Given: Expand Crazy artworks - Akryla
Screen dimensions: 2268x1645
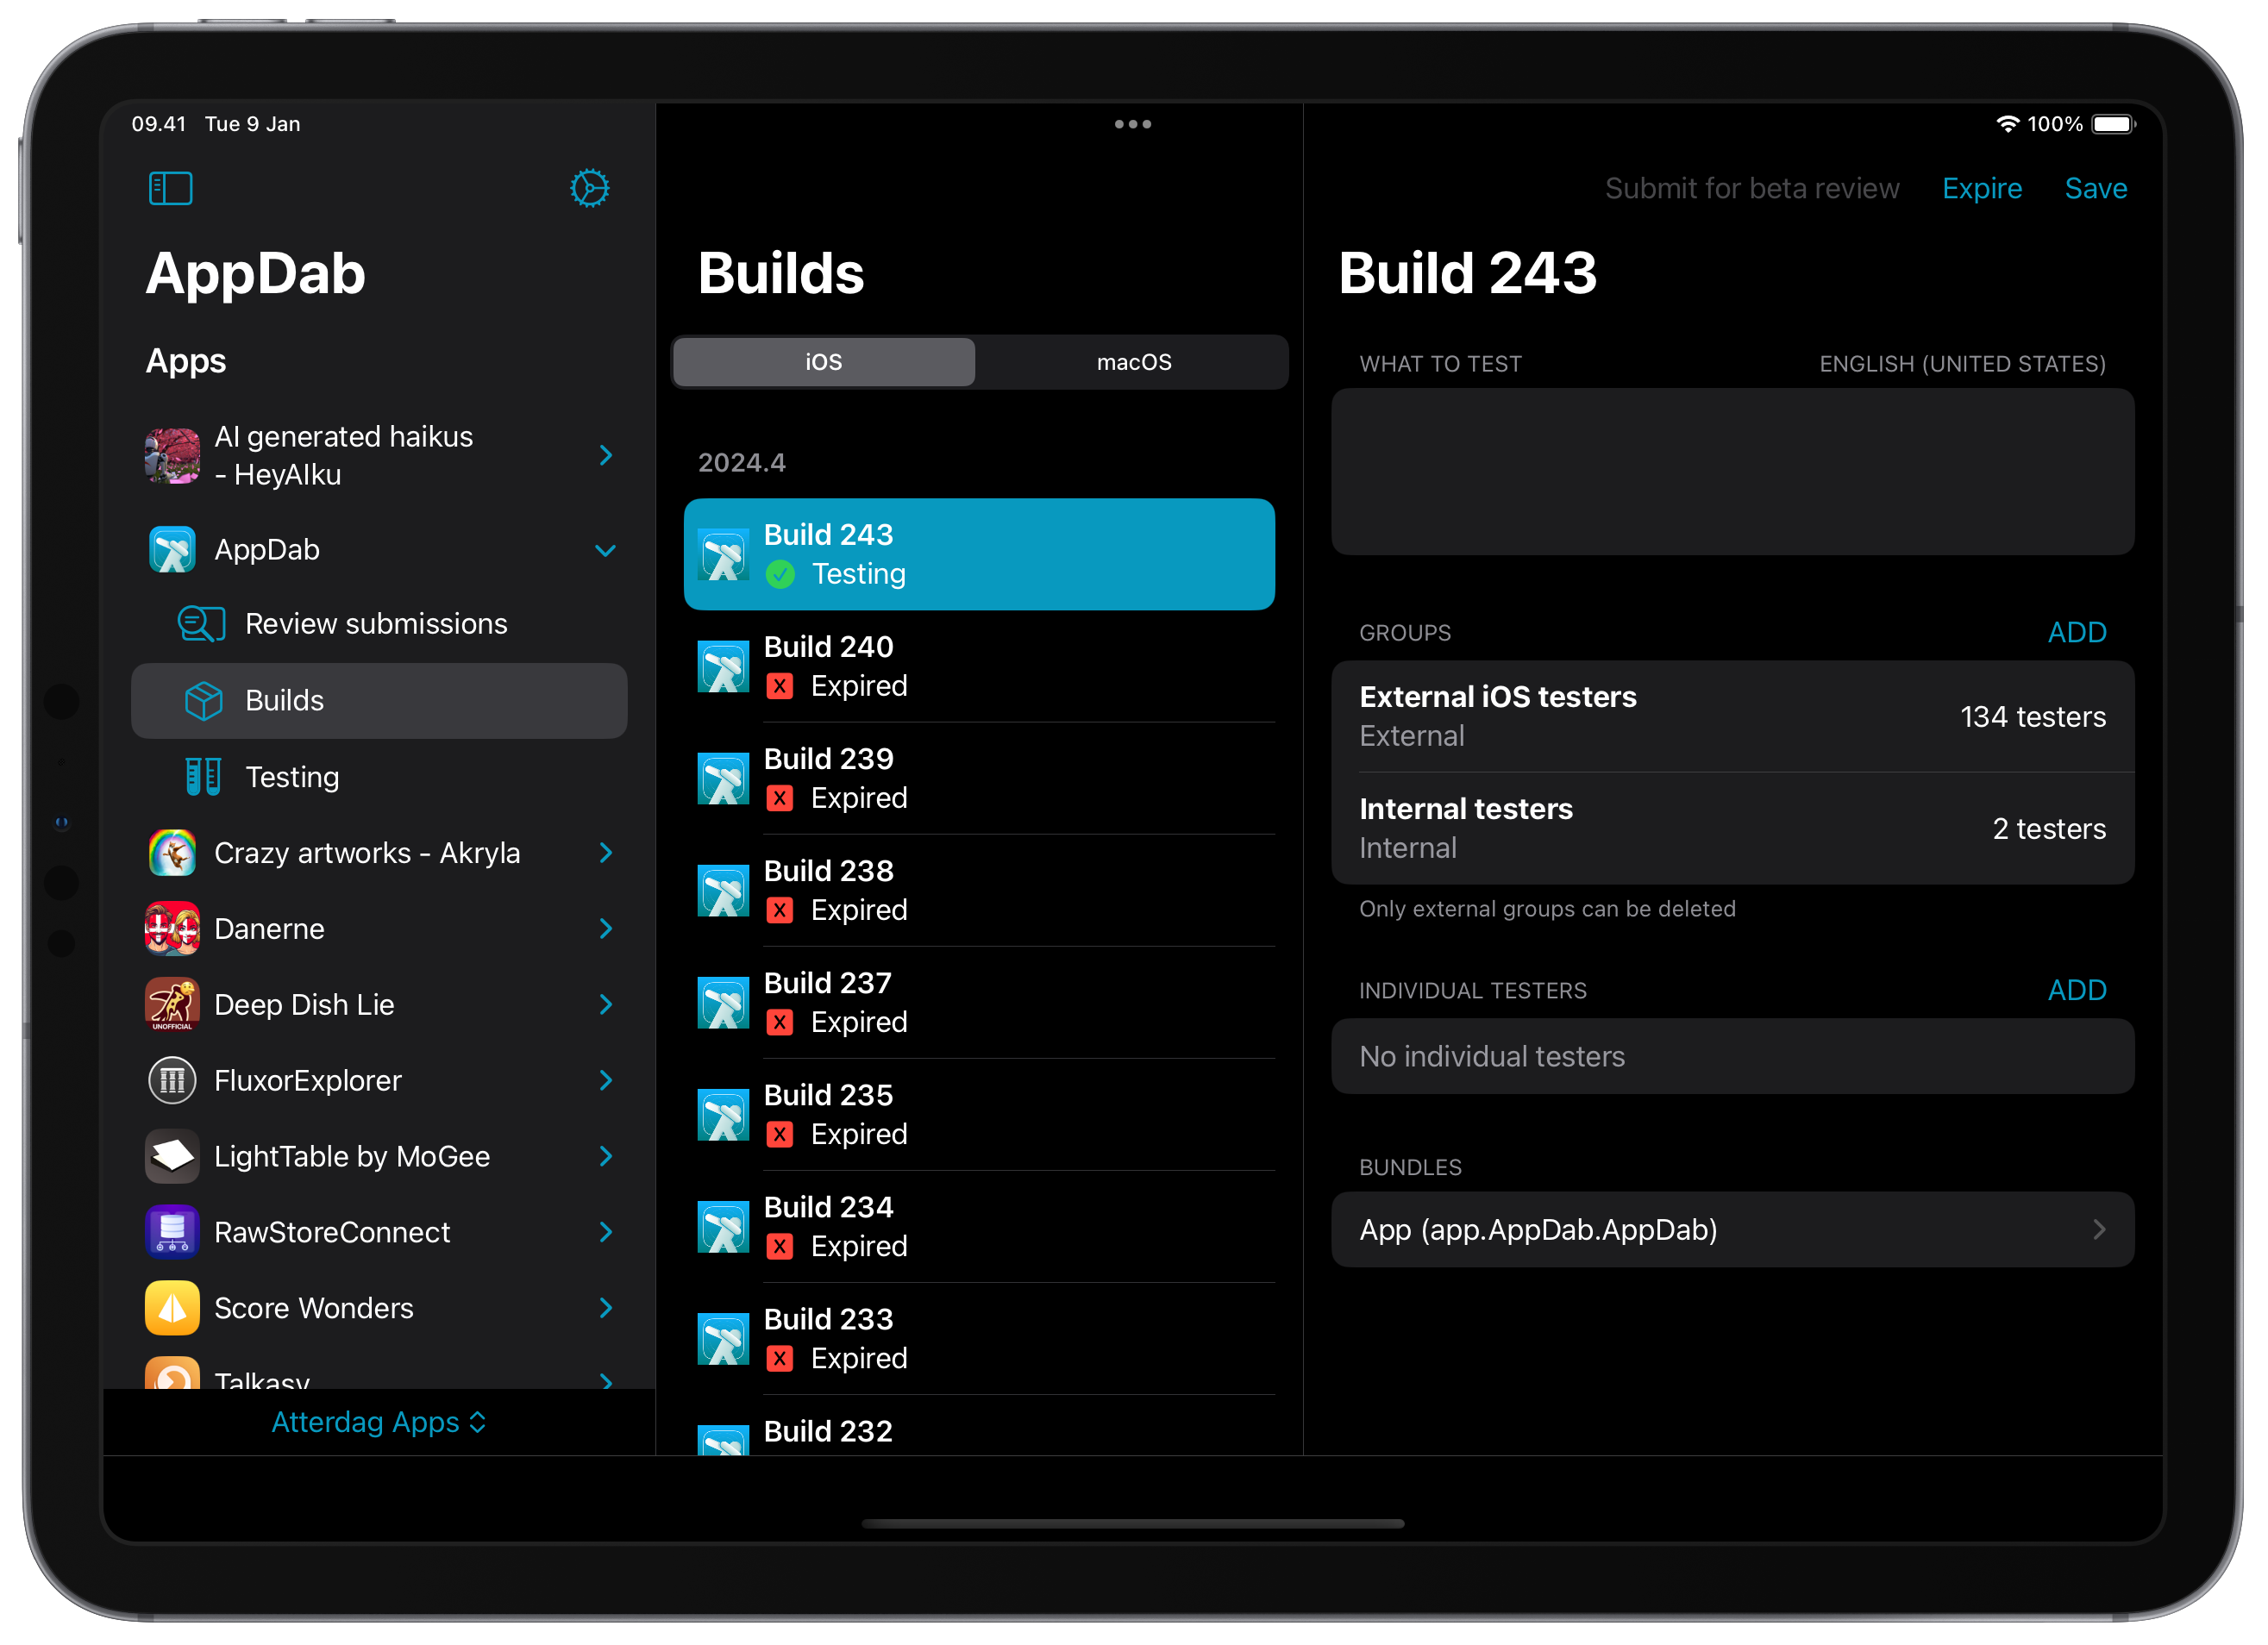Looking at the screenshot, I should click(605, 853).
